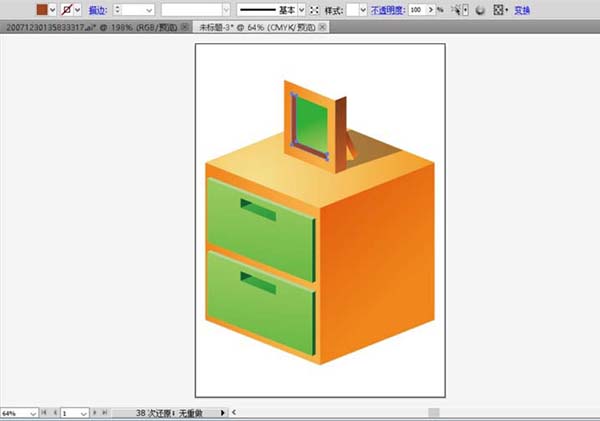The image size is (600, 421).
Task: Select the green picture inside the photo frame
Action: click(313, 126)
